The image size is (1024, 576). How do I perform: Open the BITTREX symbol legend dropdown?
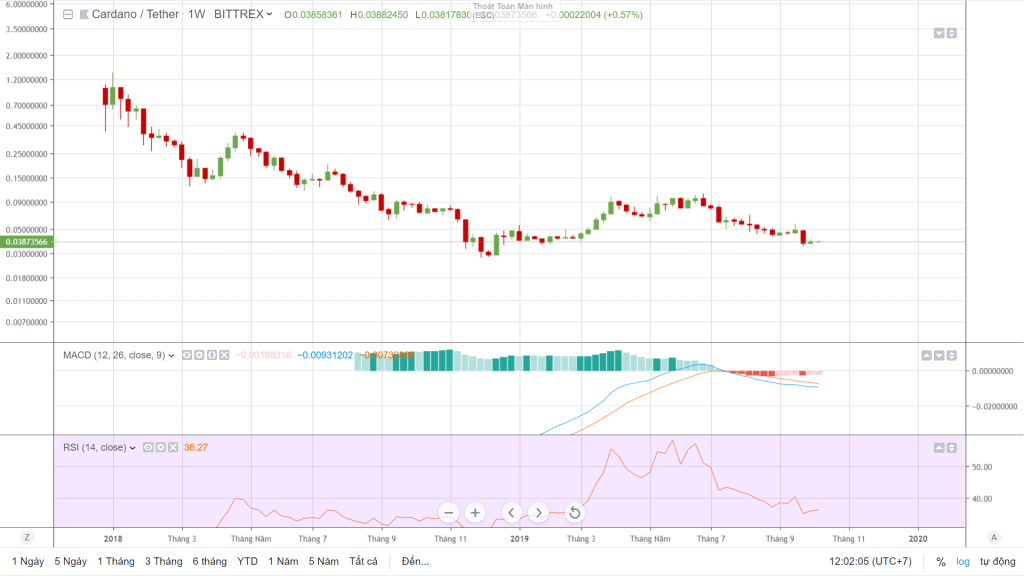tap(270, 16)
